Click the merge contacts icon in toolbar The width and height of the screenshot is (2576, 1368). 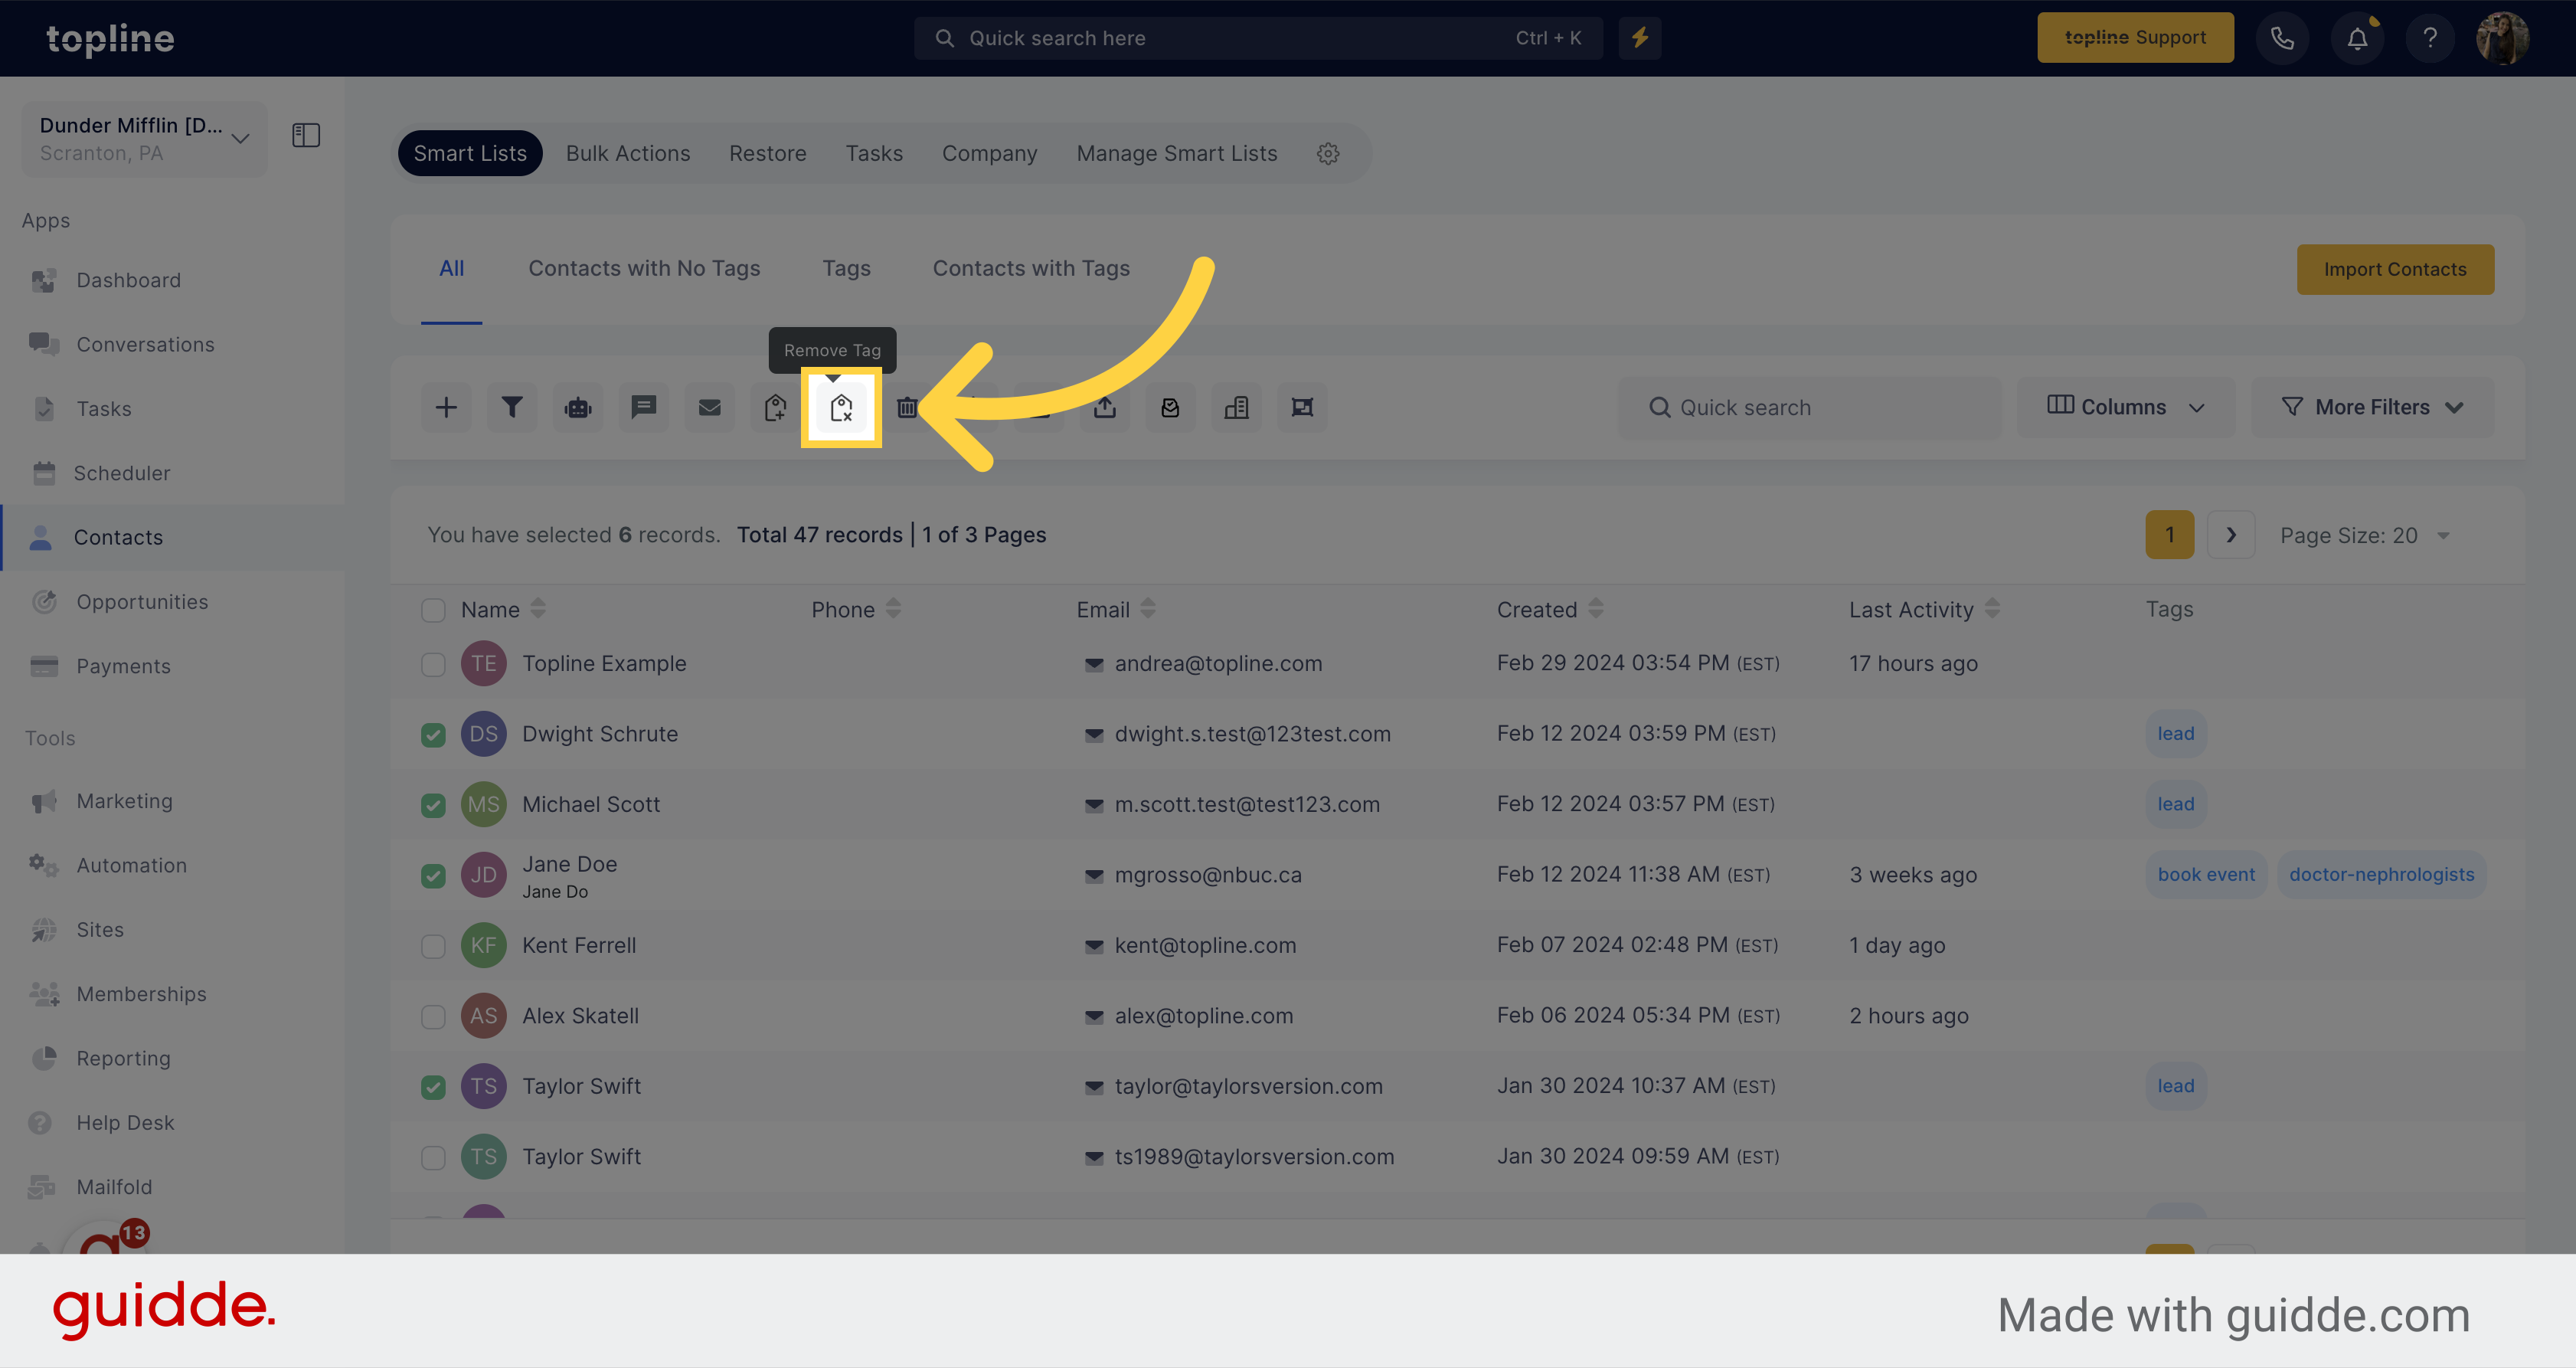coord(1302,408)
